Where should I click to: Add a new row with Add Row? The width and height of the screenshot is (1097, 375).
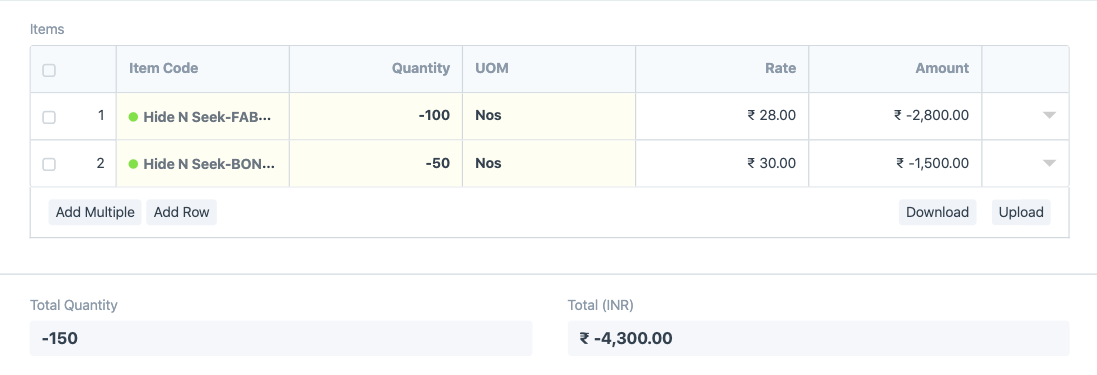click(x=181, y=212)
